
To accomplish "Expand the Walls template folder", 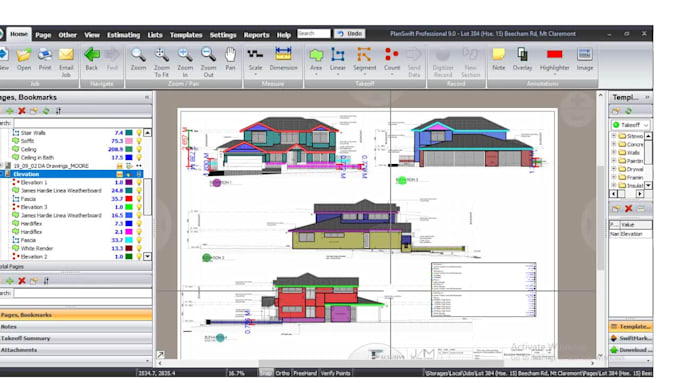I will 614,152.
